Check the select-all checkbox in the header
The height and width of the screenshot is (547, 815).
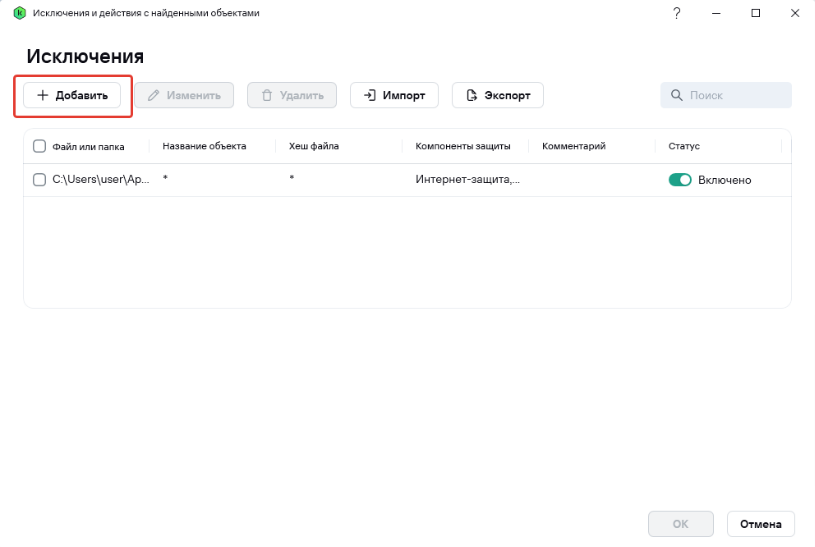(40, 146)
